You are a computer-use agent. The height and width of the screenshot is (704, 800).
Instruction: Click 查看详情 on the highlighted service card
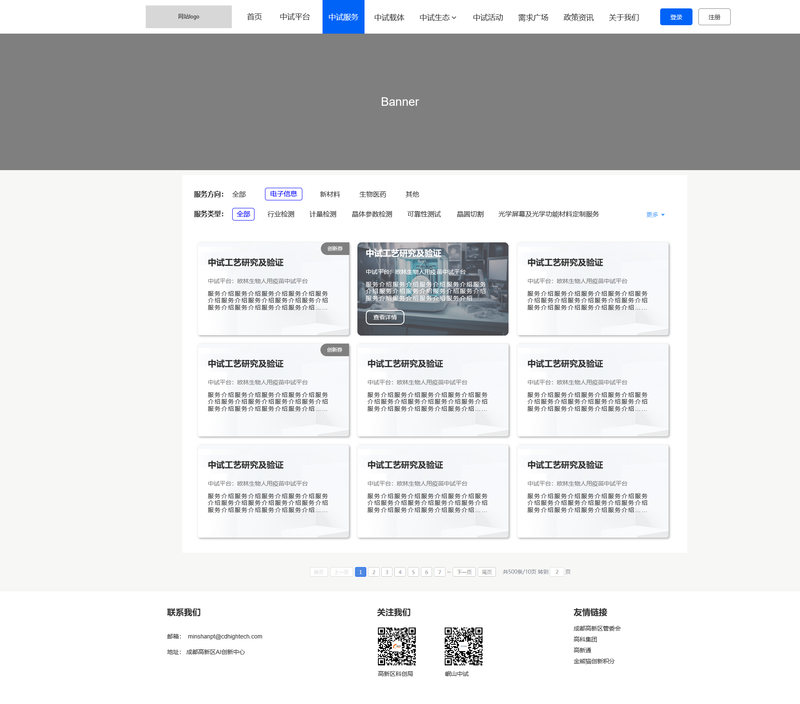tap(385, 317)
